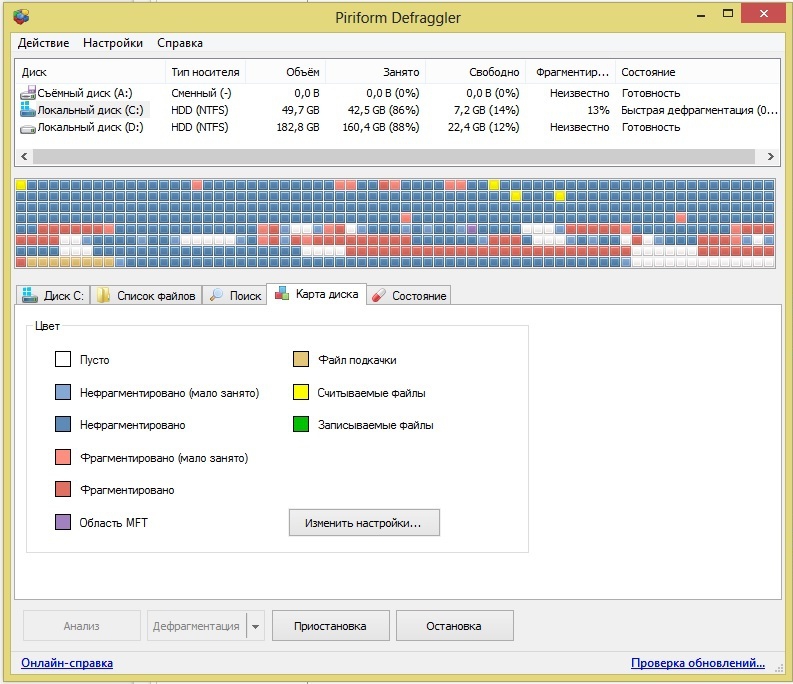Switch to Список файлов tab
793x684 pixels.
coord(146,296)
